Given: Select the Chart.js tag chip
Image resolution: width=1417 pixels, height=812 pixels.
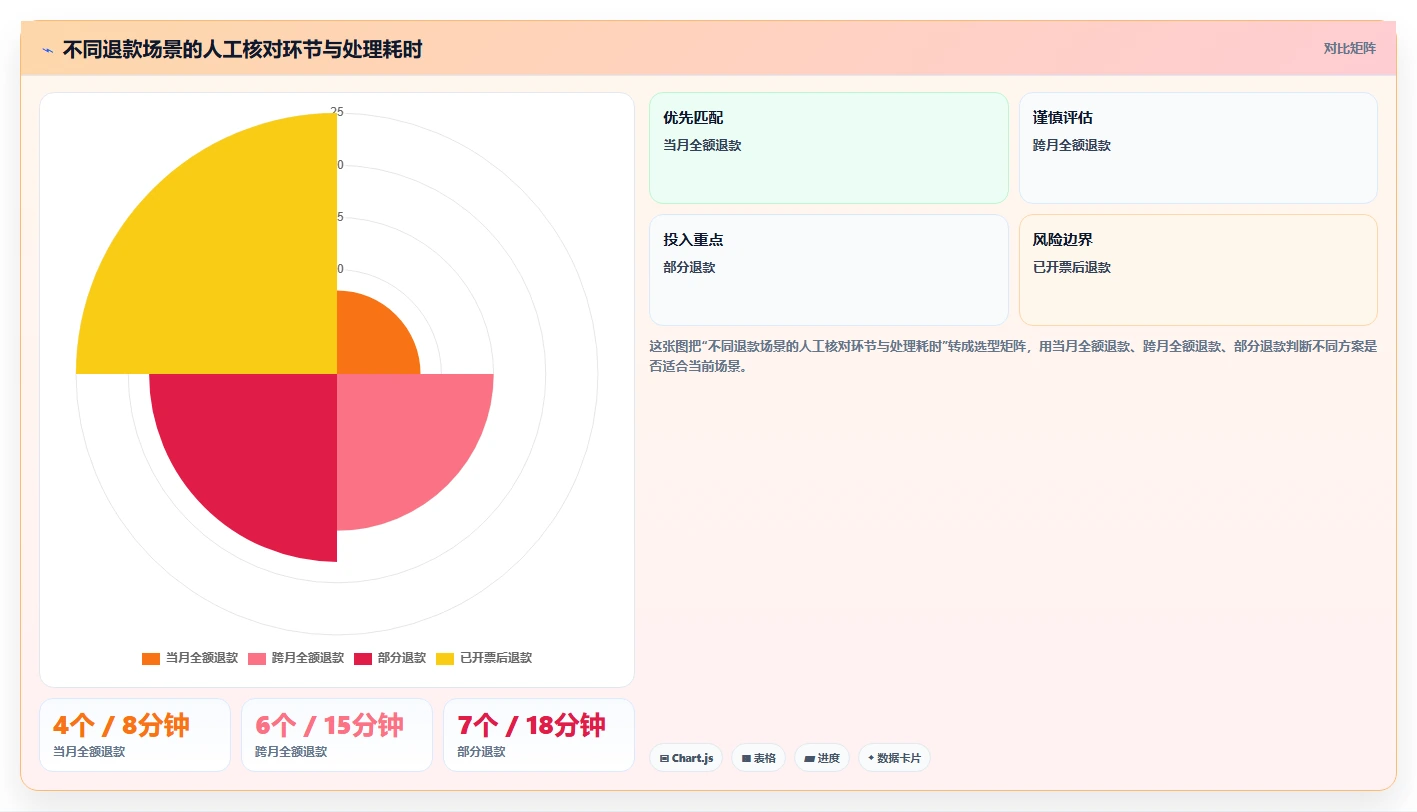Looking at the screenshot, I should (686, 758).
